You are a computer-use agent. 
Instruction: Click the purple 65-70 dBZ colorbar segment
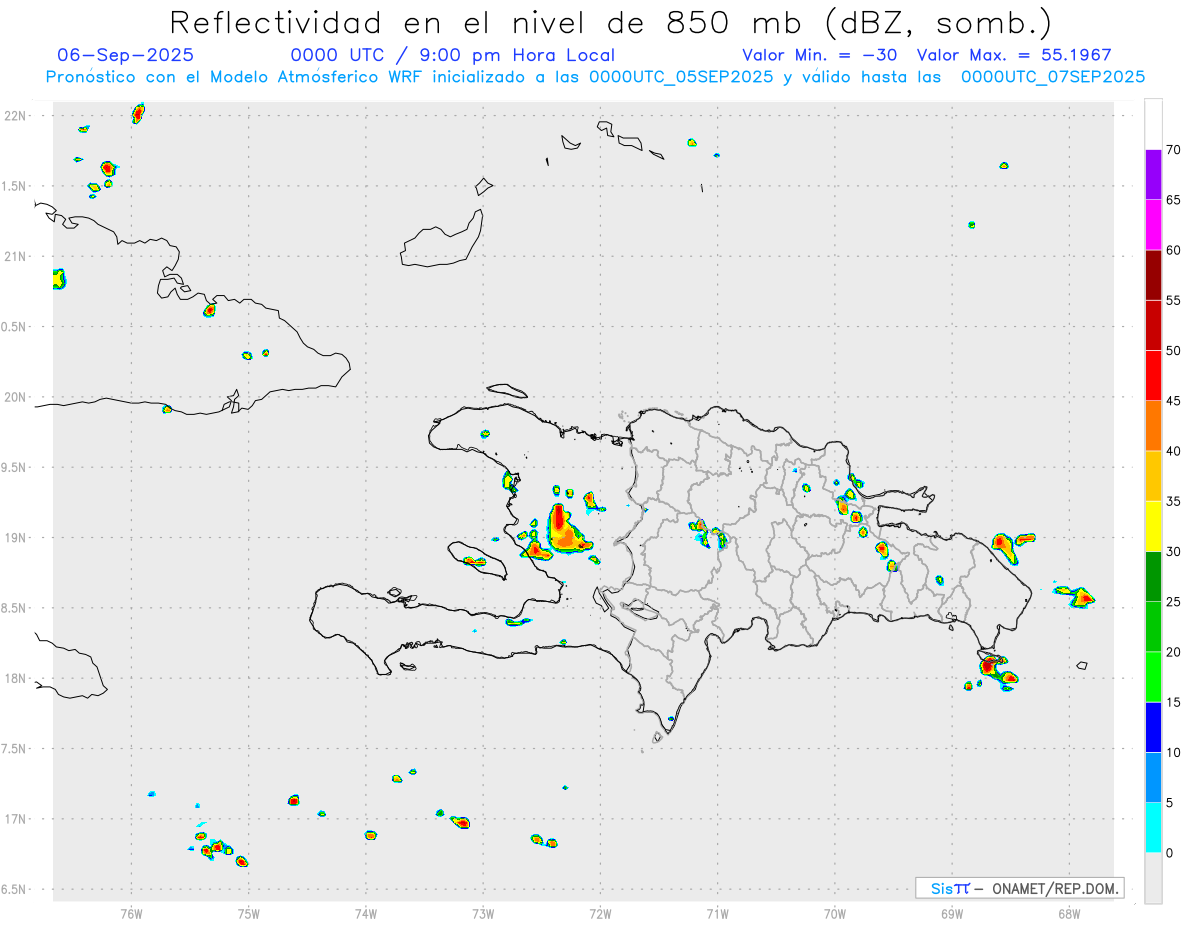click(x=1153, y=175)
